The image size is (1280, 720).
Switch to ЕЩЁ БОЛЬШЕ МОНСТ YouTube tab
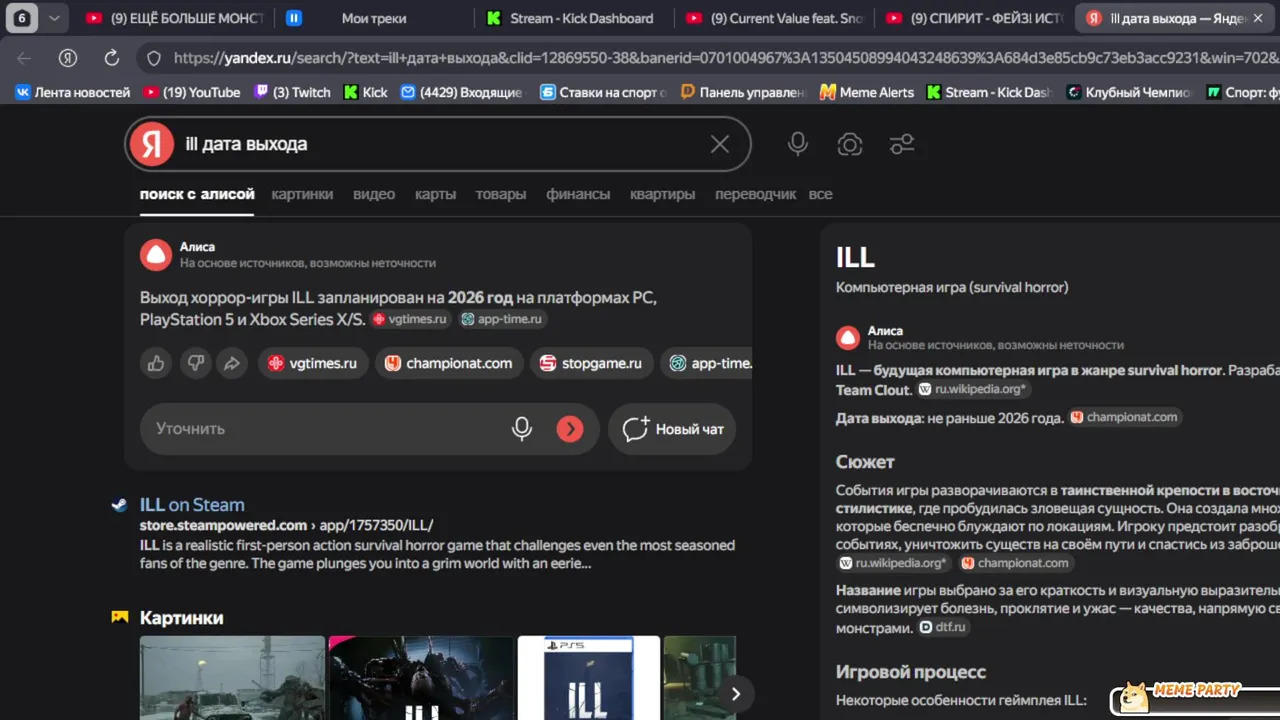coord(173,18)
